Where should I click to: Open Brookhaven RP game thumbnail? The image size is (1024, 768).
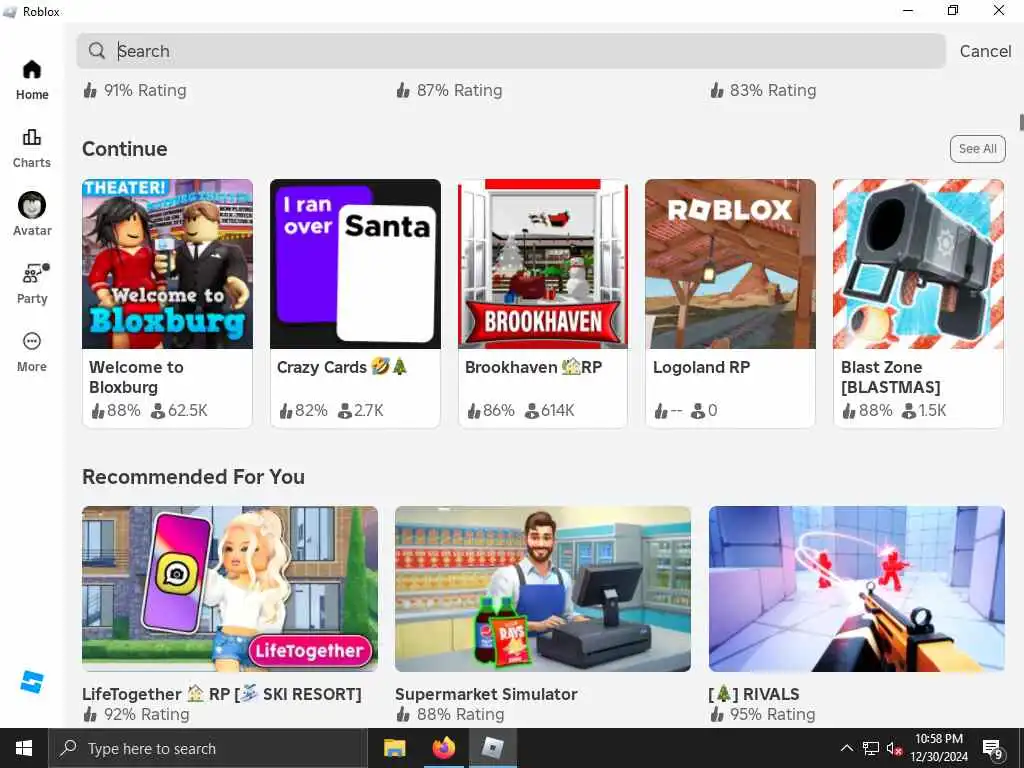[543, 264]
